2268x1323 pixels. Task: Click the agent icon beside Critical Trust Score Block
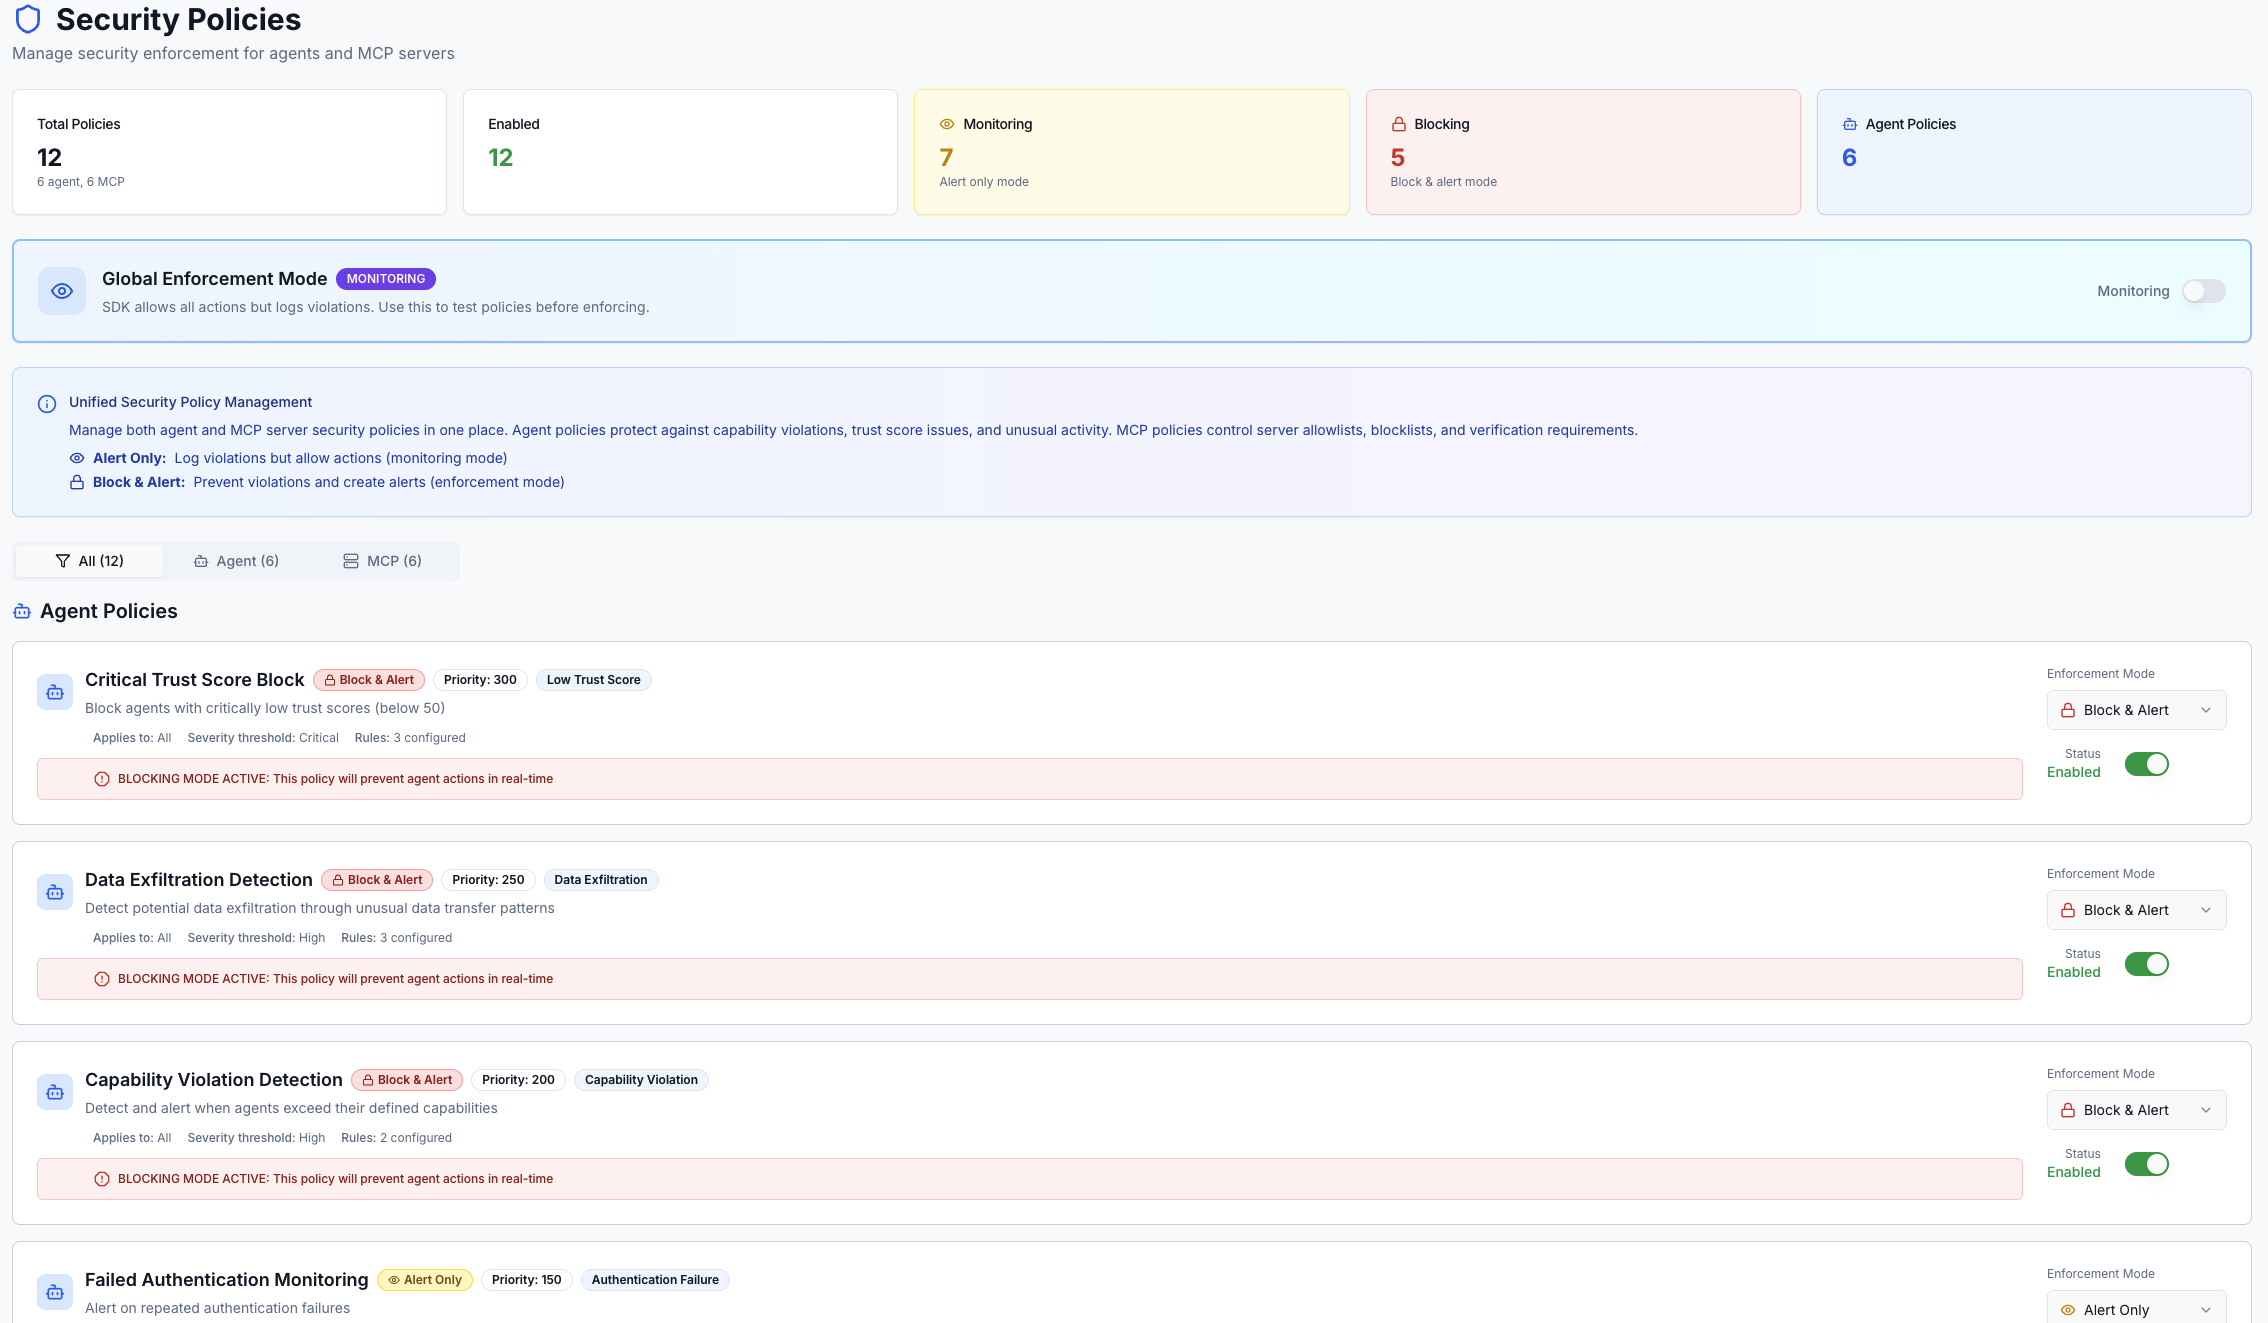coord(54,691)
